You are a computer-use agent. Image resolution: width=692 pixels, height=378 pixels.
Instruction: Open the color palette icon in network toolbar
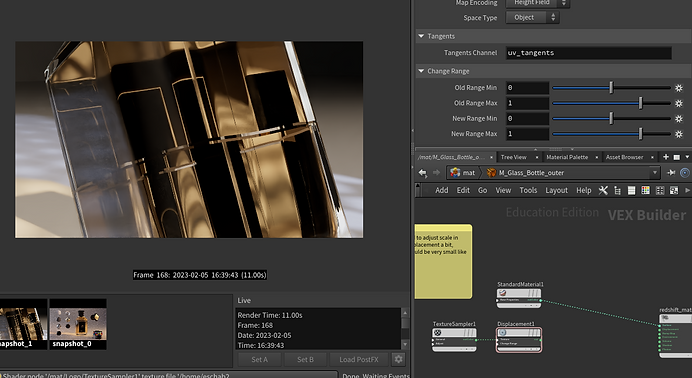coord(645,190)
